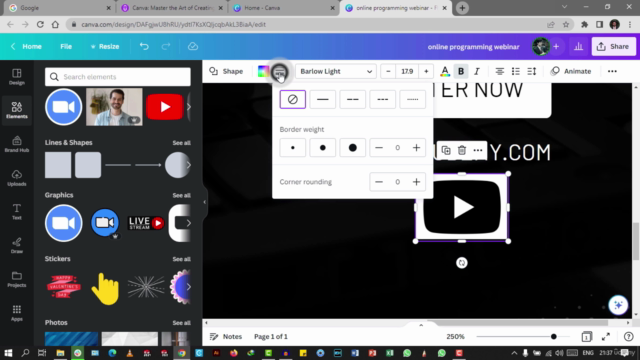Show more Lines & Shapes with arrow

[x=188, y=165]
